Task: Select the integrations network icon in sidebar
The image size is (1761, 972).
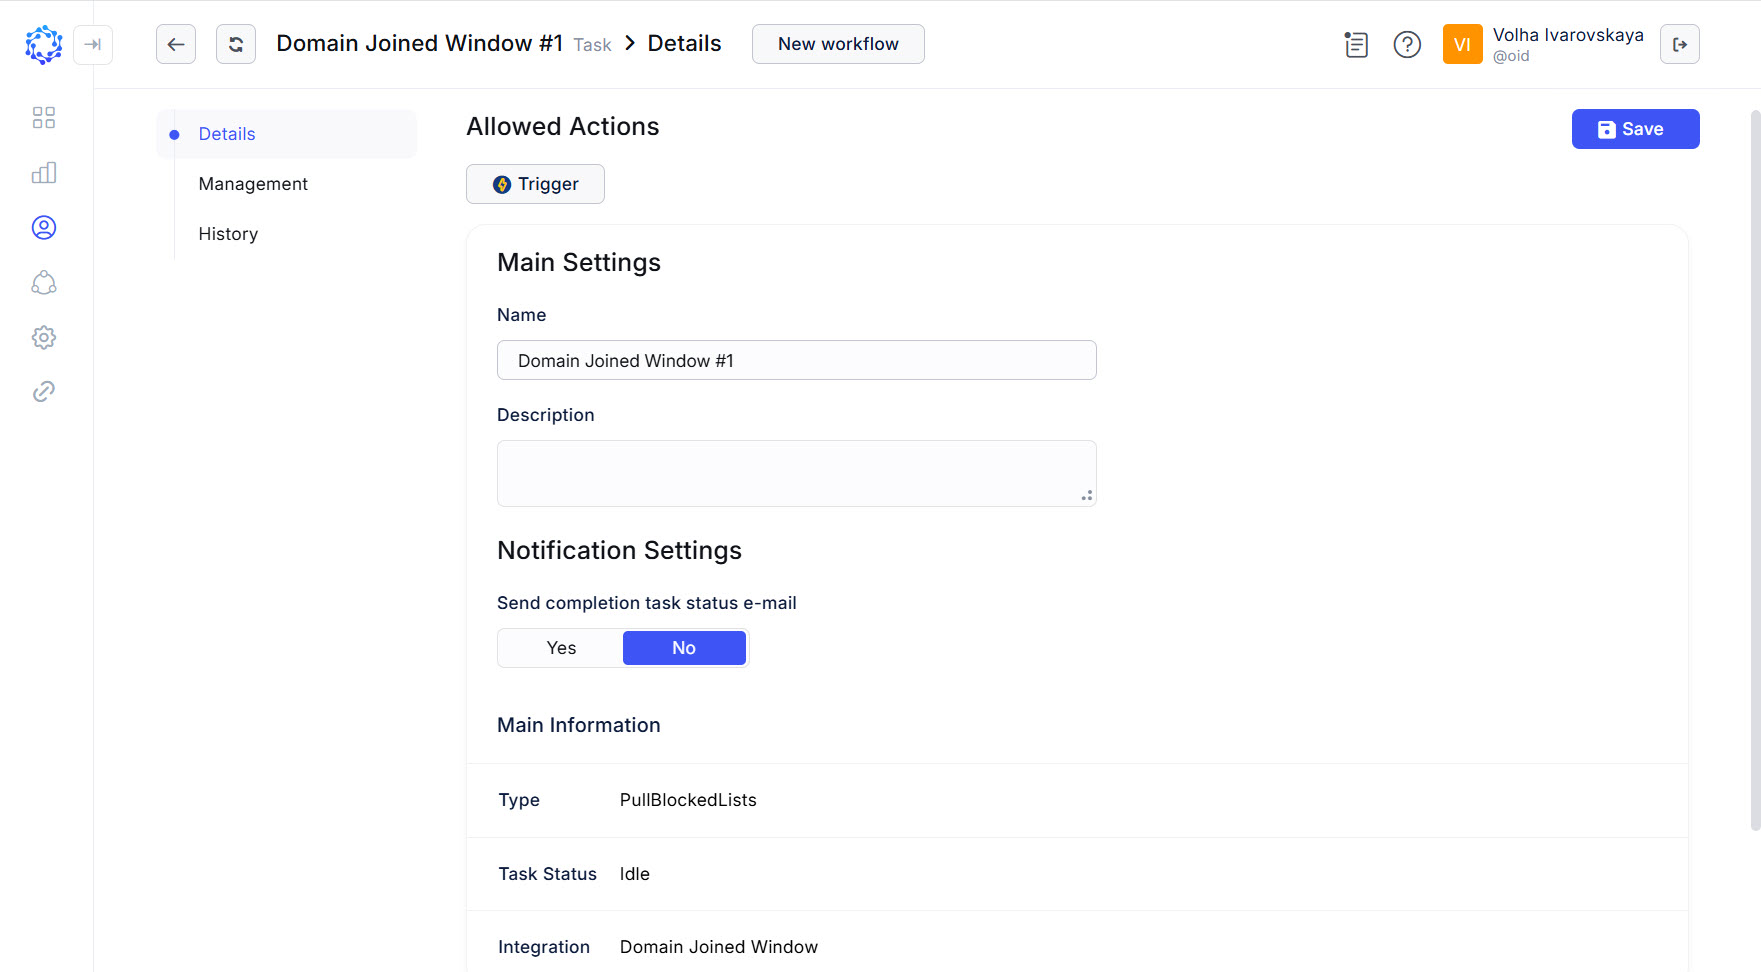Action: coord(44,283)
